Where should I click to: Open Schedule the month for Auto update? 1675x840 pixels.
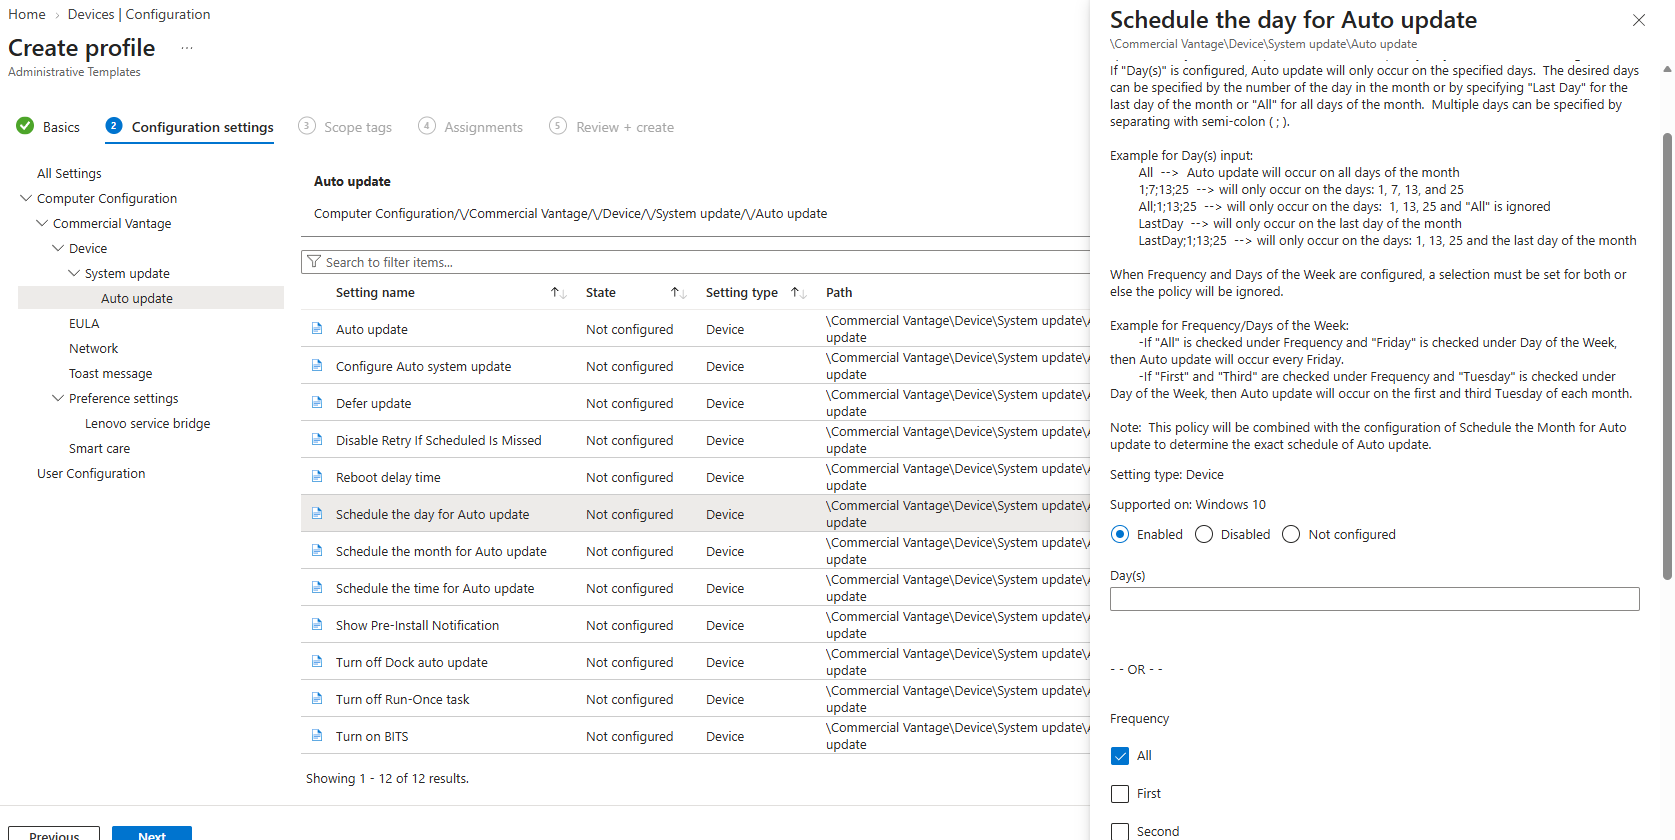pos(441,552)
